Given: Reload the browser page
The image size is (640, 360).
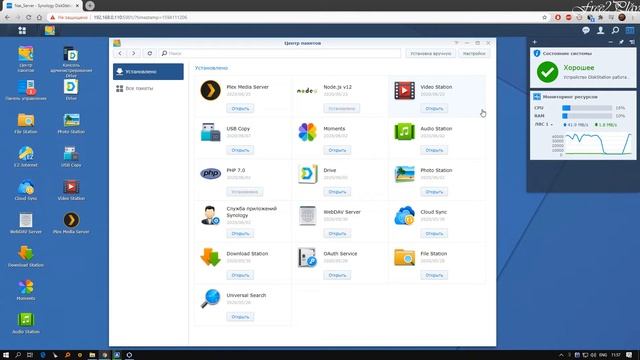Looking at the screenshot, I should [28, 18].
